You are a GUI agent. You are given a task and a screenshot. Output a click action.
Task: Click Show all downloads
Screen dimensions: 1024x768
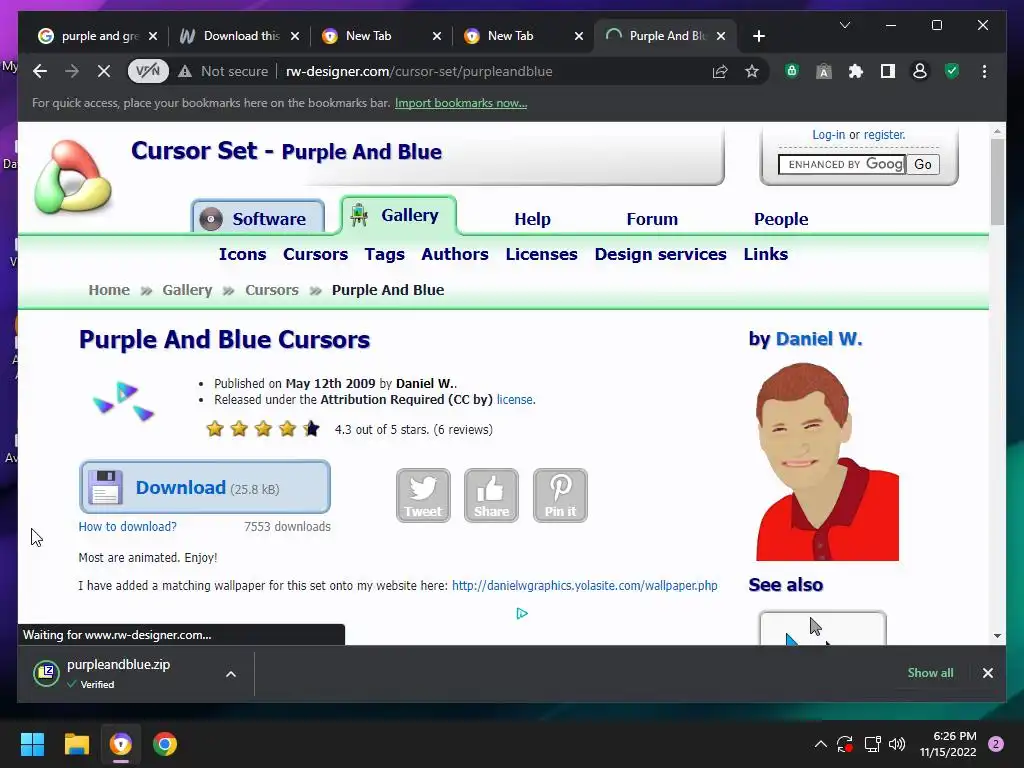(x=930, y=673)
